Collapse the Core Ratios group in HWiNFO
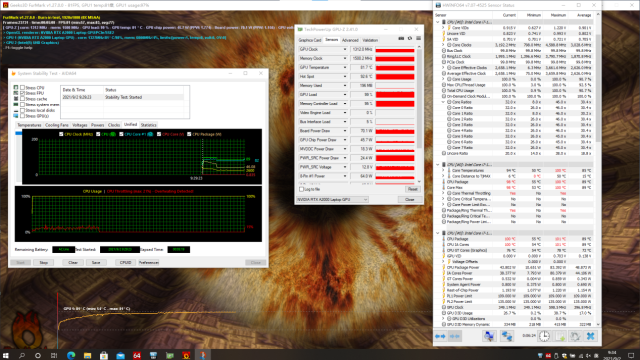Image resolution: width=640 pixels, height=360 pixels. 443,102
